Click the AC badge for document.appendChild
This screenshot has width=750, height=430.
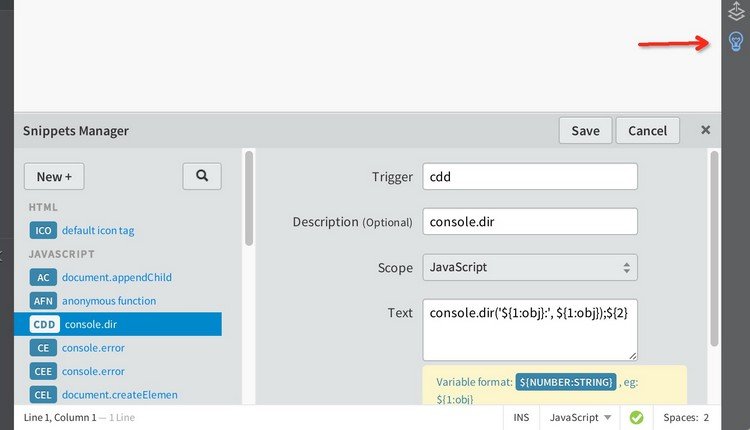coord(43,277)
